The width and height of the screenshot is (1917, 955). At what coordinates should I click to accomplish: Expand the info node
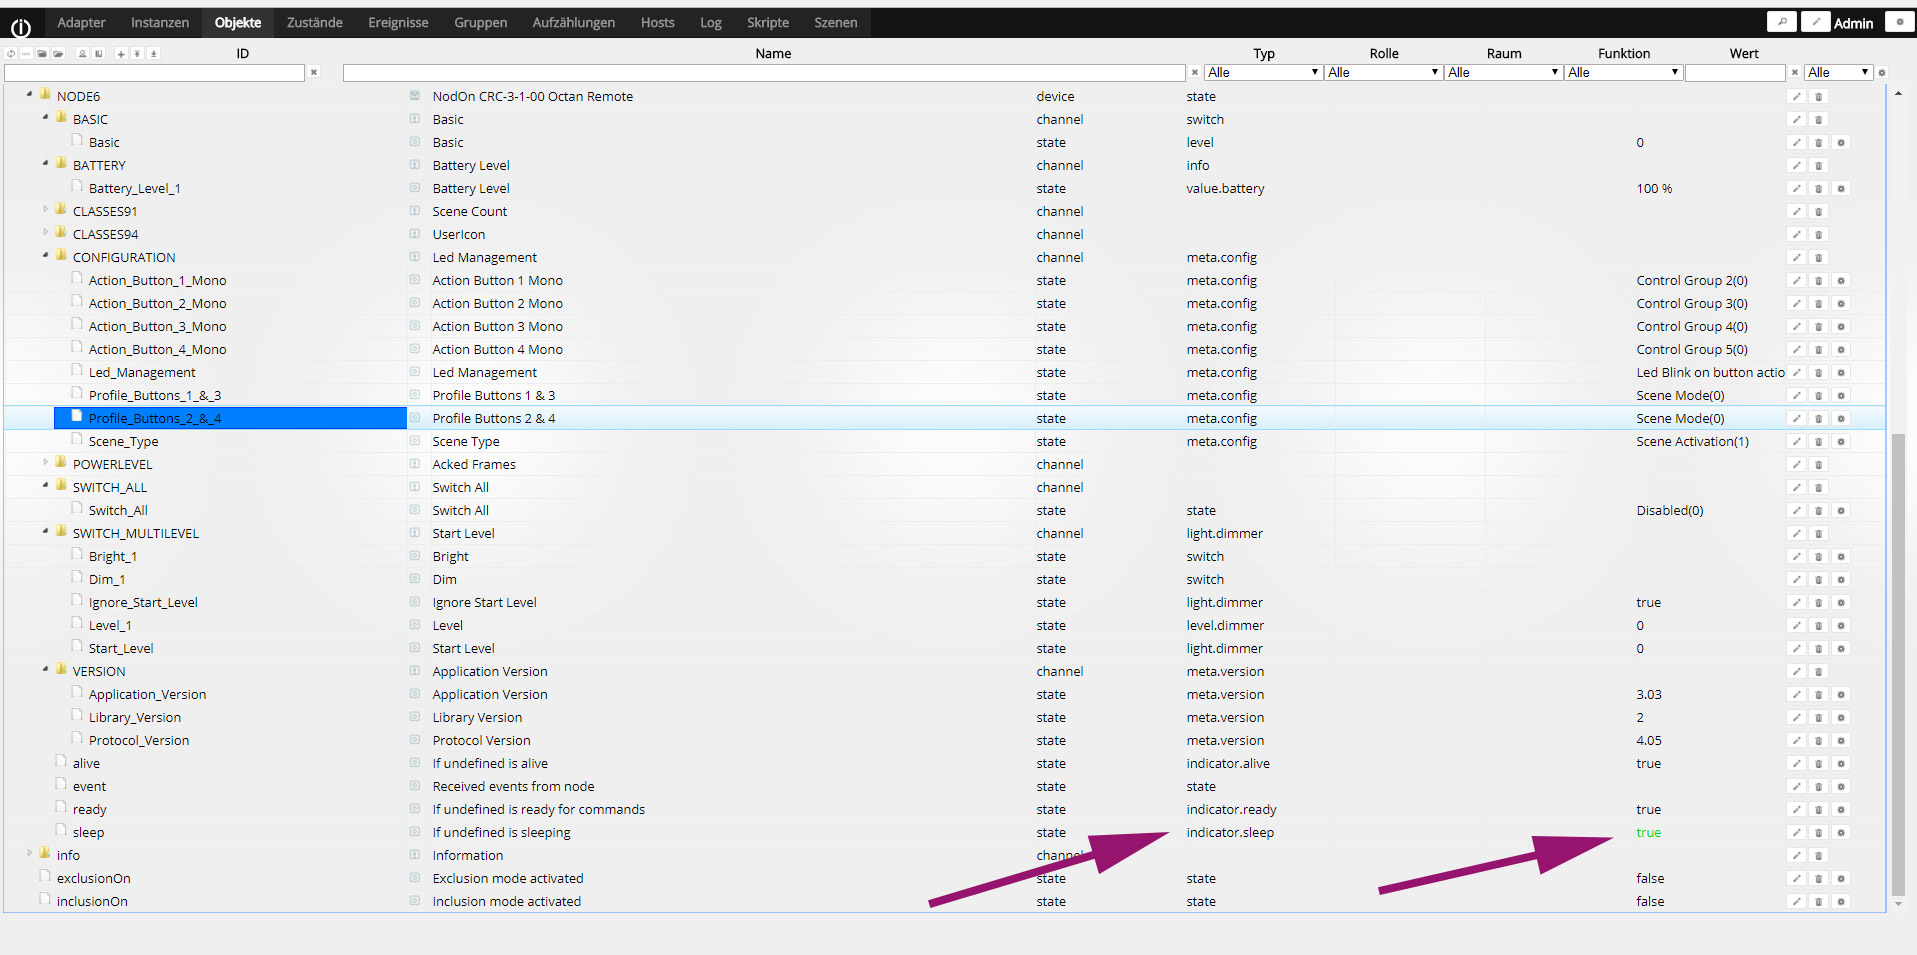29,854
